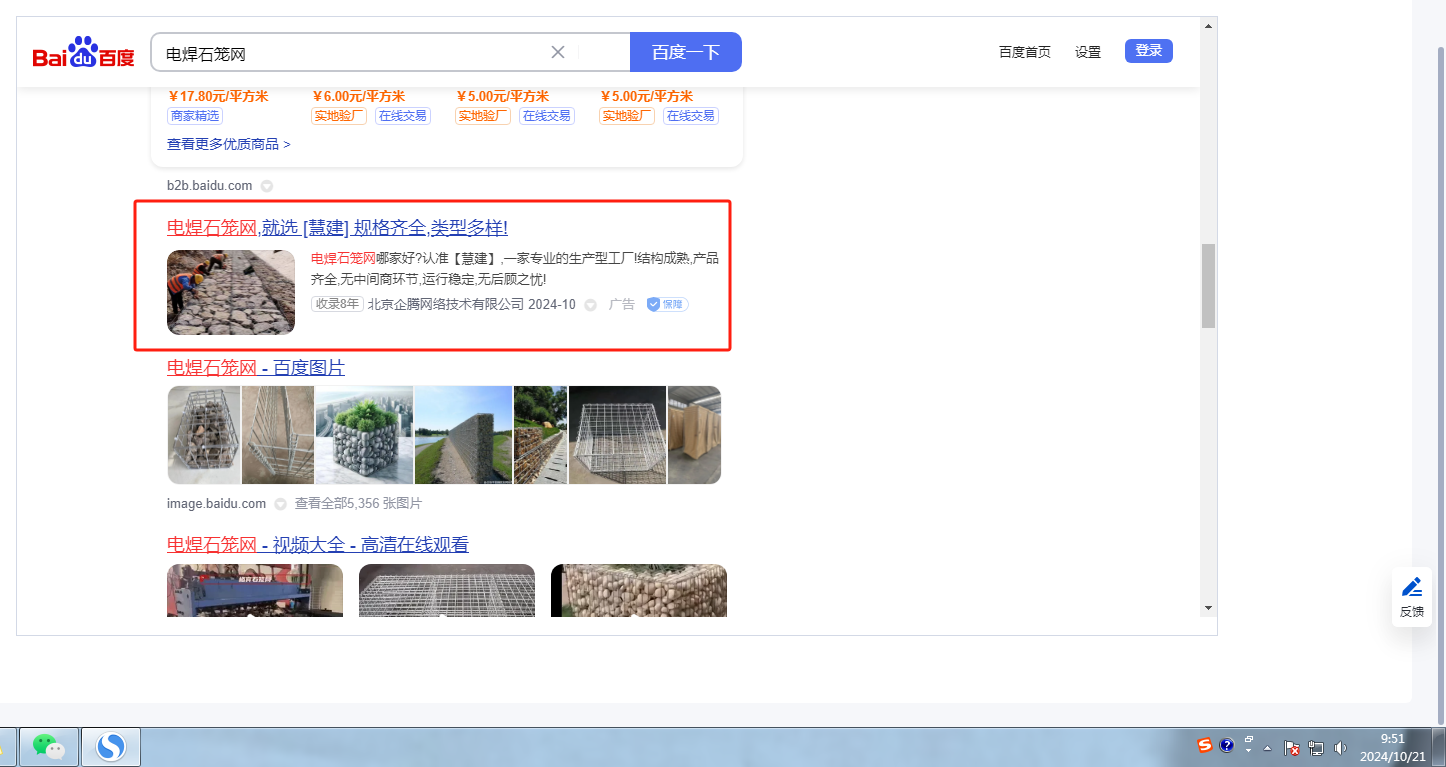
Task: Select the 商家精选 tag
Action: point(195,116)
